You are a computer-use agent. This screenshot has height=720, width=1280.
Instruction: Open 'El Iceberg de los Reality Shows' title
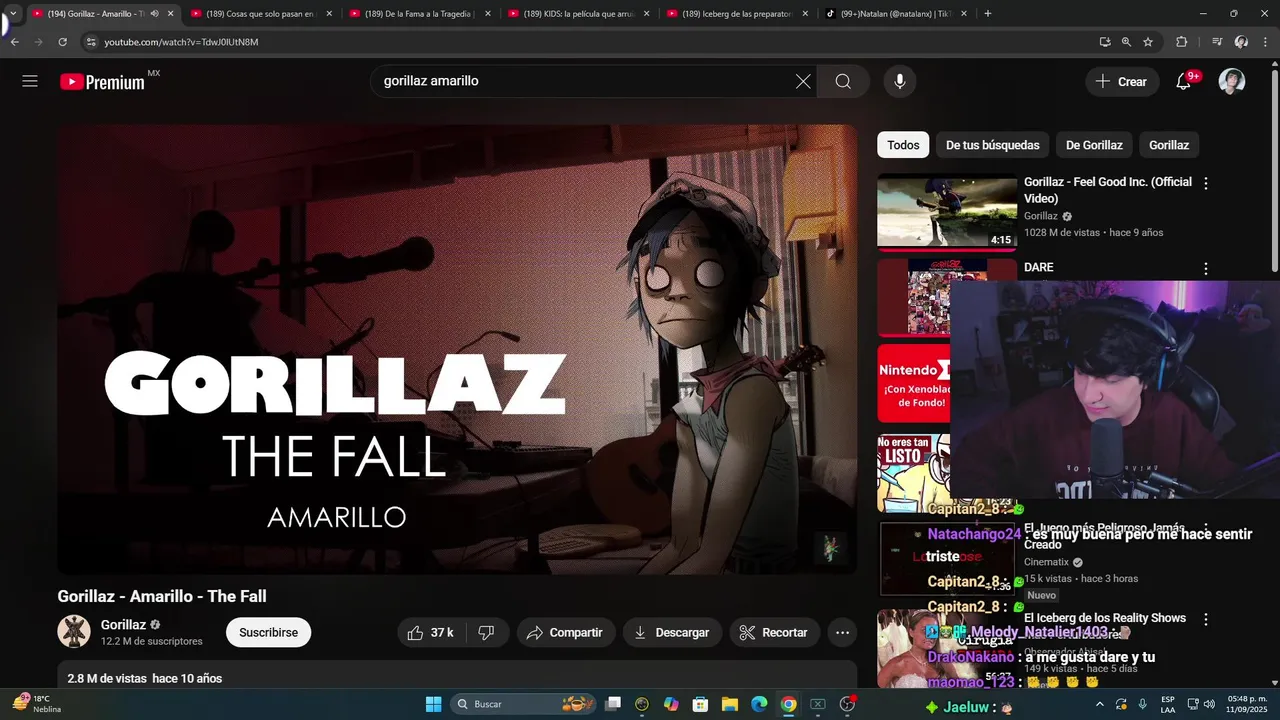tap(1105, 618)
